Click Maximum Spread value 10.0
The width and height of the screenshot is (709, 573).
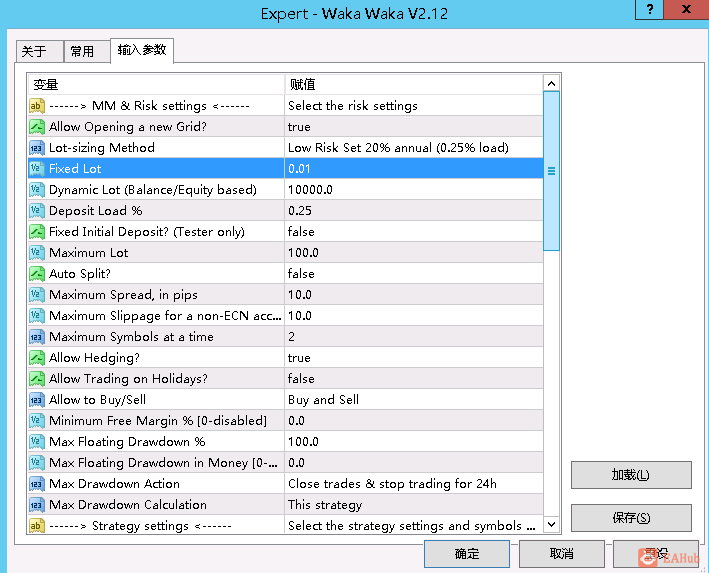click(x=300, y=295)
